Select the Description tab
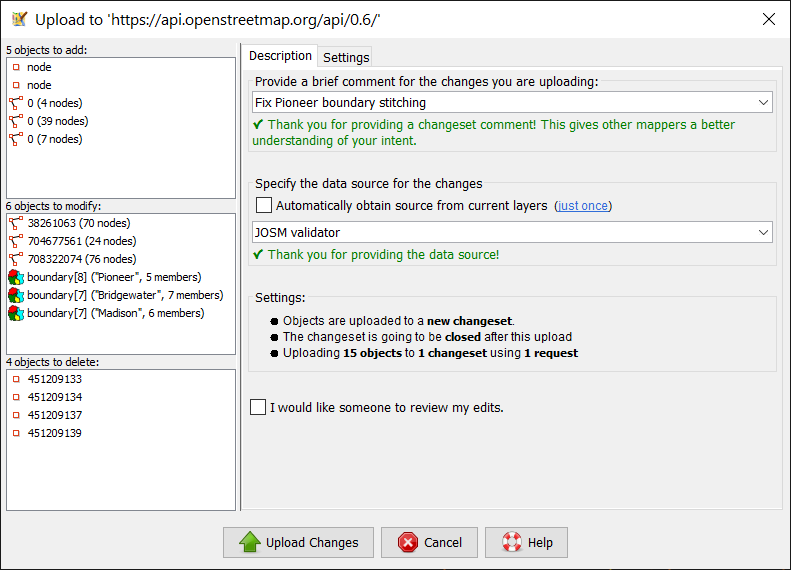791x570 pixels. click(280, 56)
